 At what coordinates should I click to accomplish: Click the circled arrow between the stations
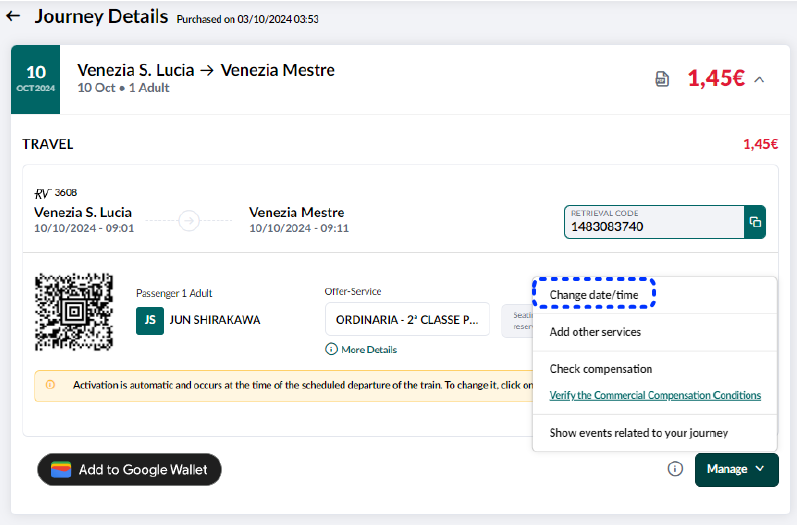[x=189, y=221]
